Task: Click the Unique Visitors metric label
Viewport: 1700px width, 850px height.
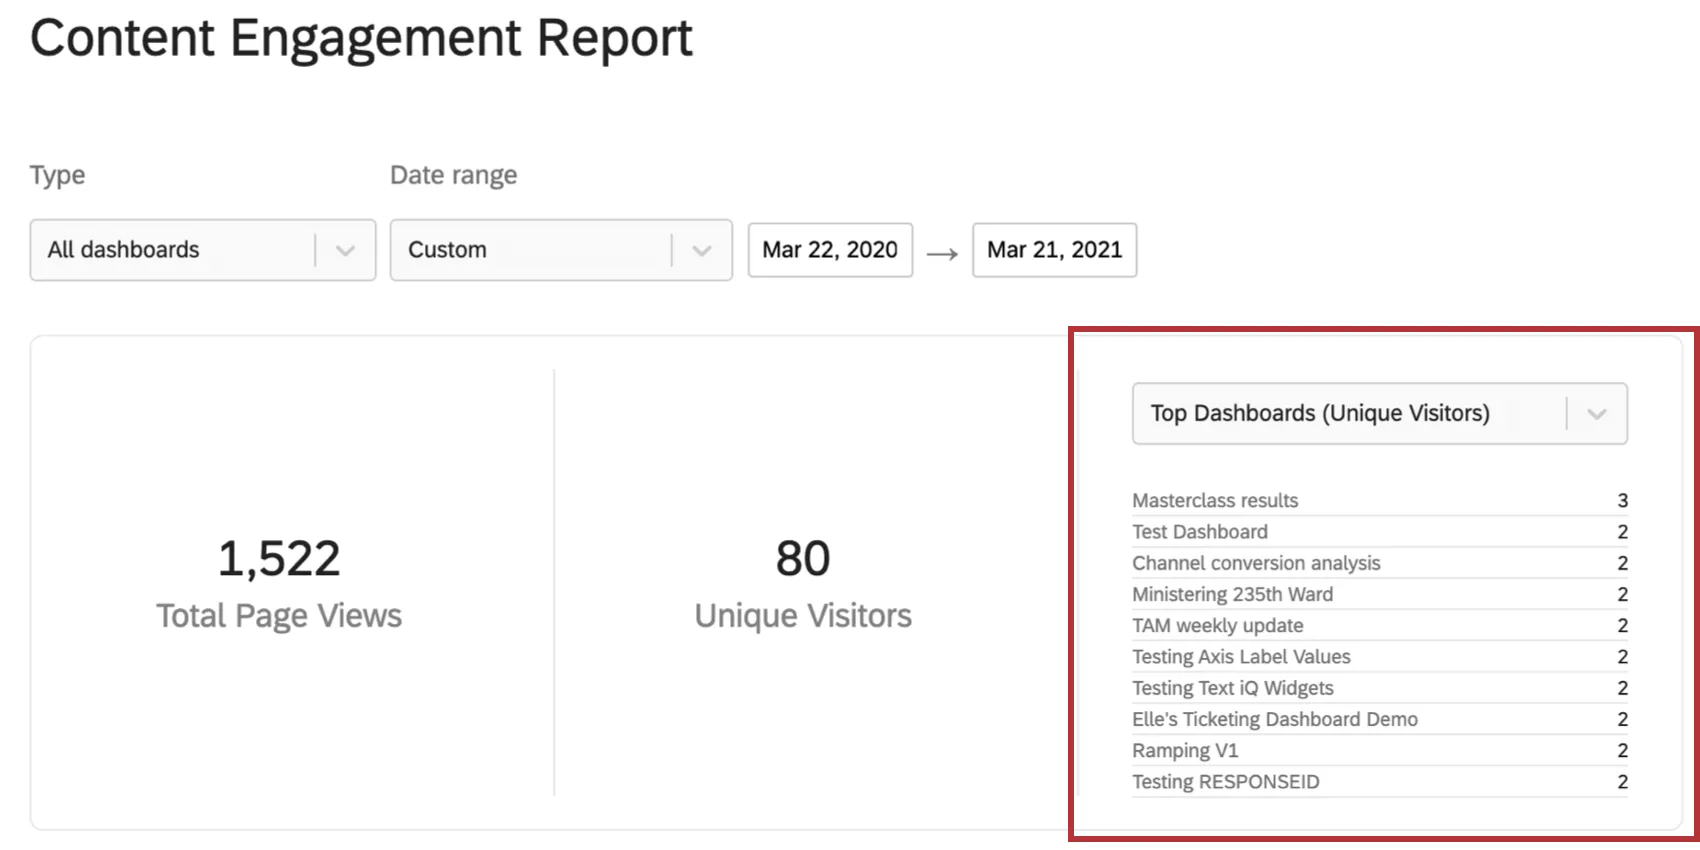Action: pos(803,616)
